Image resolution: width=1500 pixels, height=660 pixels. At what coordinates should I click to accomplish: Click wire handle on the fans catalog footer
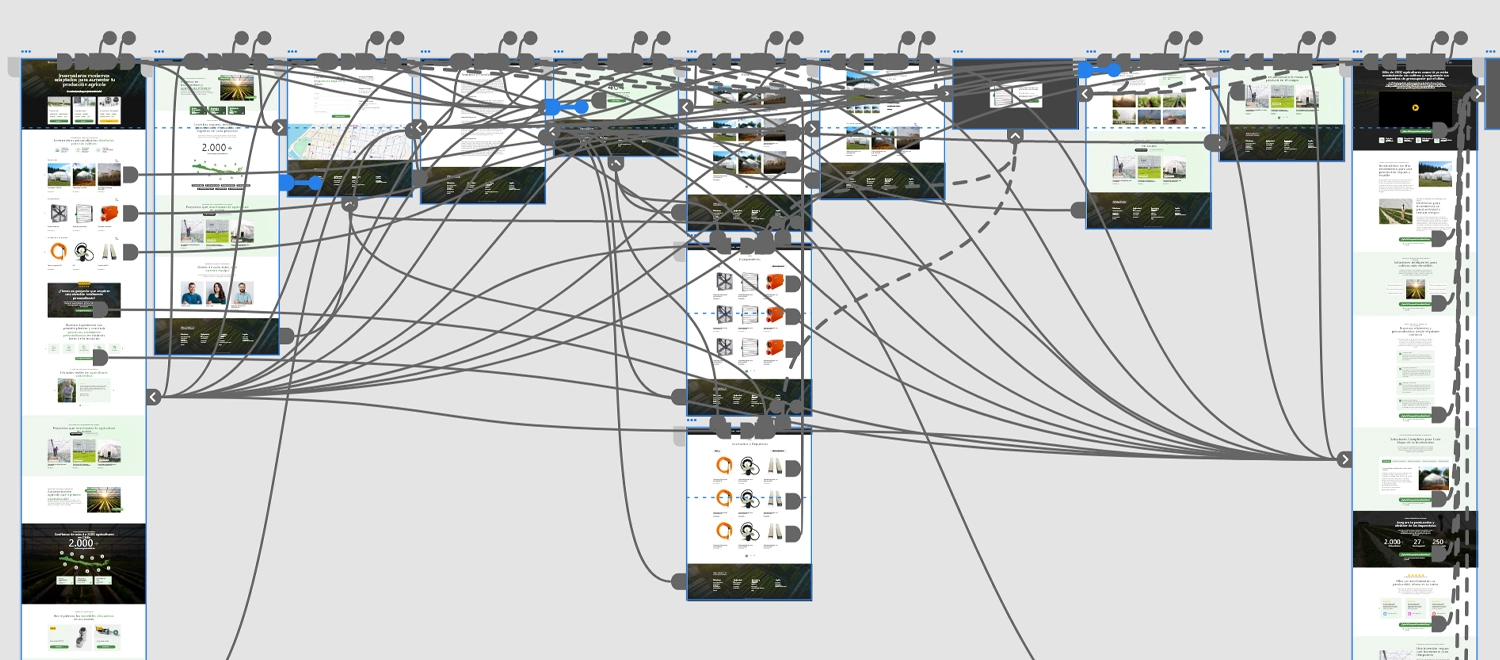pos(680,397)
